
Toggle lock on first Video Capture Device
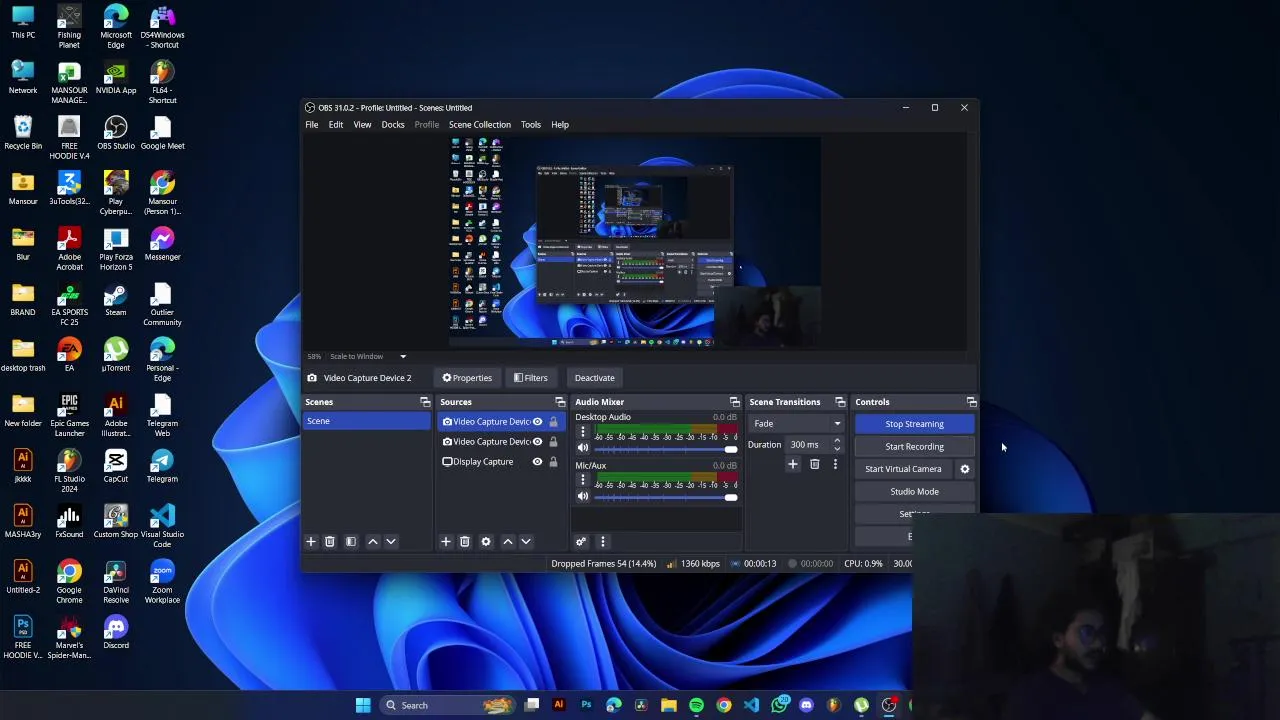(x=553, y=422)
